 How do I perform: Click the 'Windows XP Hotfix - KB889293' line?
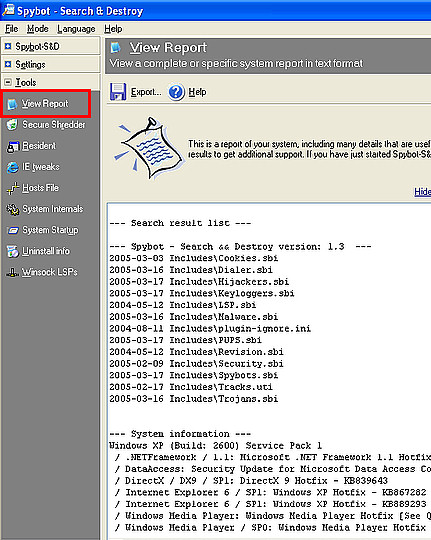click(x=270, y=504)
